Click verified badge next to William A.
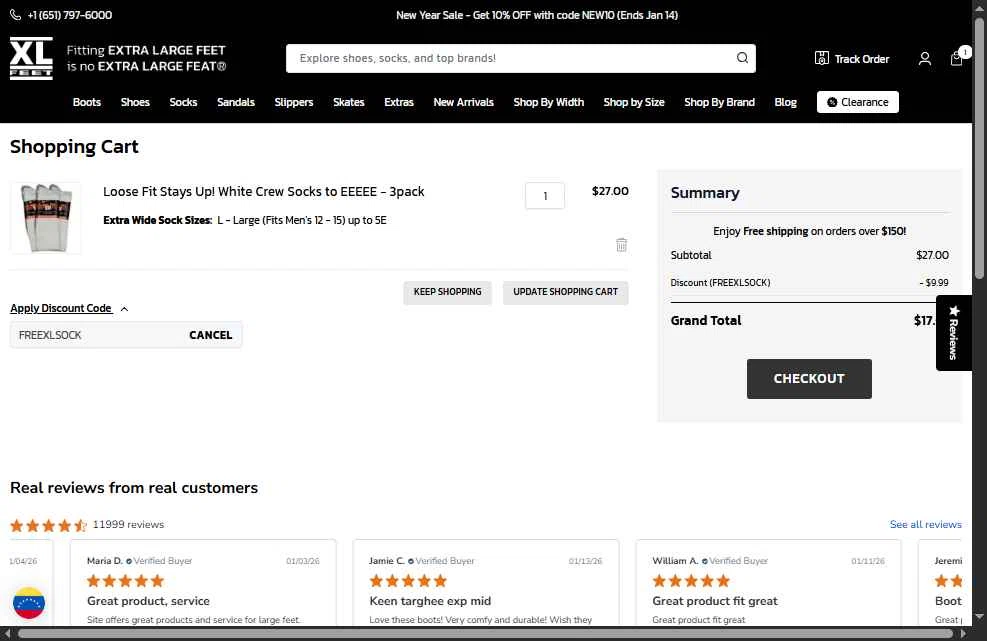Screen dimensions: 987x641 (705, 561)
